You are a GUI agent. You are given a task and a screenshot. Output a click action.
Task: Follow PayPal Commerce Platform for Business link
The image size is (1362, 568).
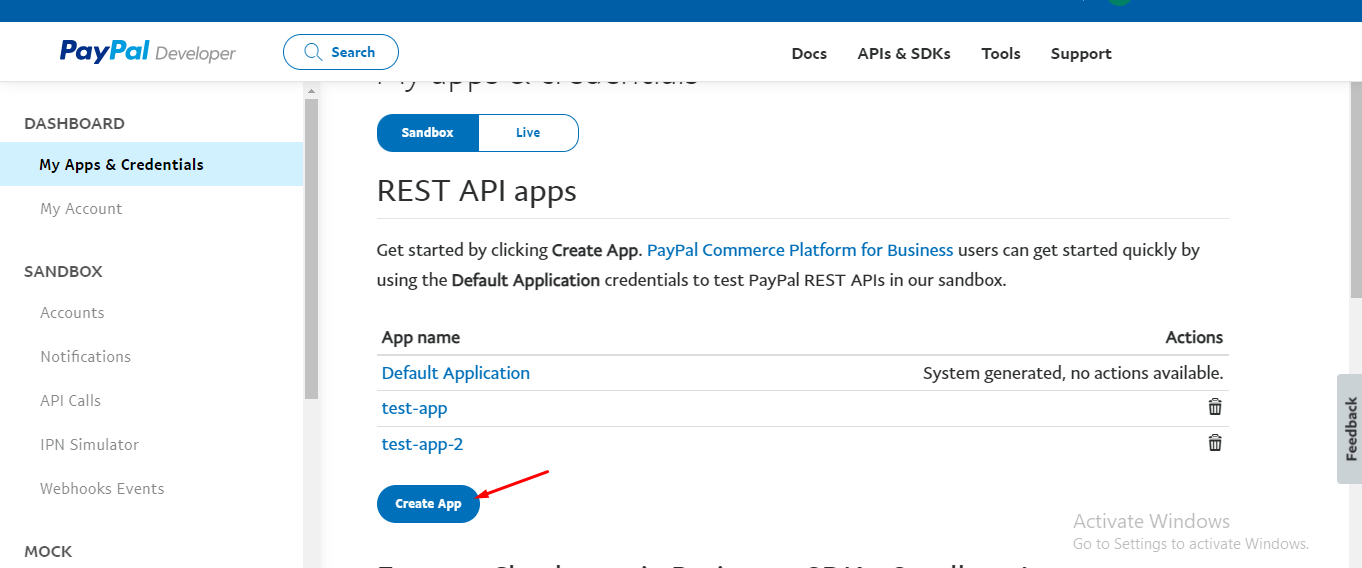[x=800, y=250]
